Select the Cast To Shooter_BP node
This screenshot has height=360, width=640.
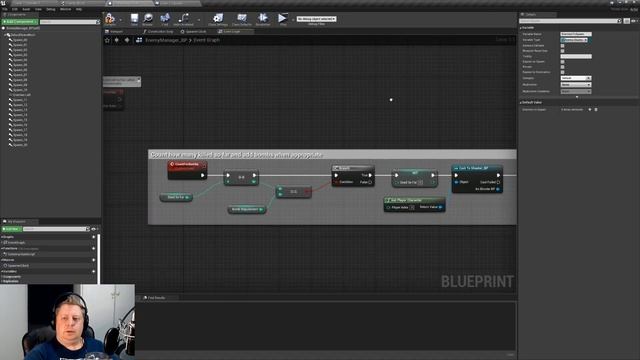pos(477,179)
